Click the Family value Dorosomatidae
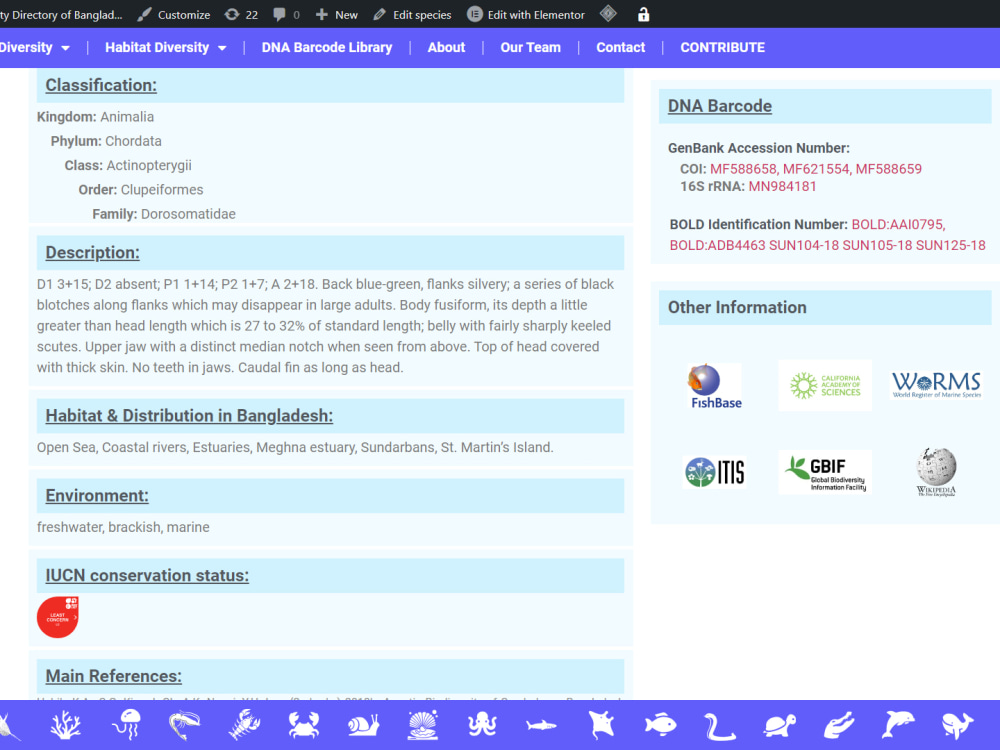Image resolution: width=1000 pixels, height=750 pixels. pyautogui.click(x=188, y=214)
